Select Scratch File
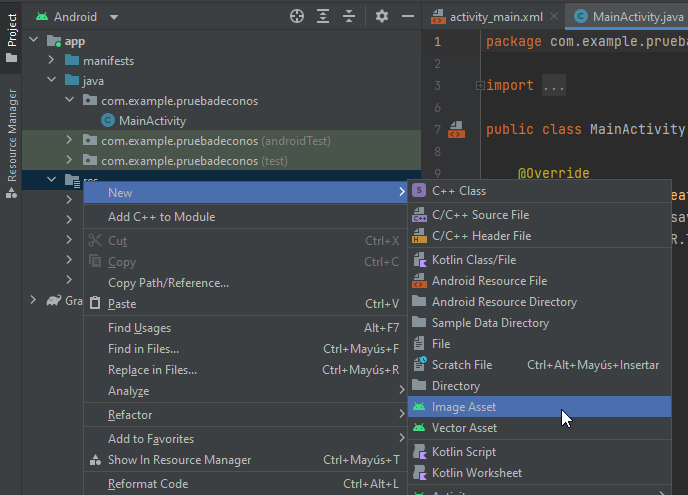Image resolution: width=688 pixels, height=495 pixels. point(540,365)
